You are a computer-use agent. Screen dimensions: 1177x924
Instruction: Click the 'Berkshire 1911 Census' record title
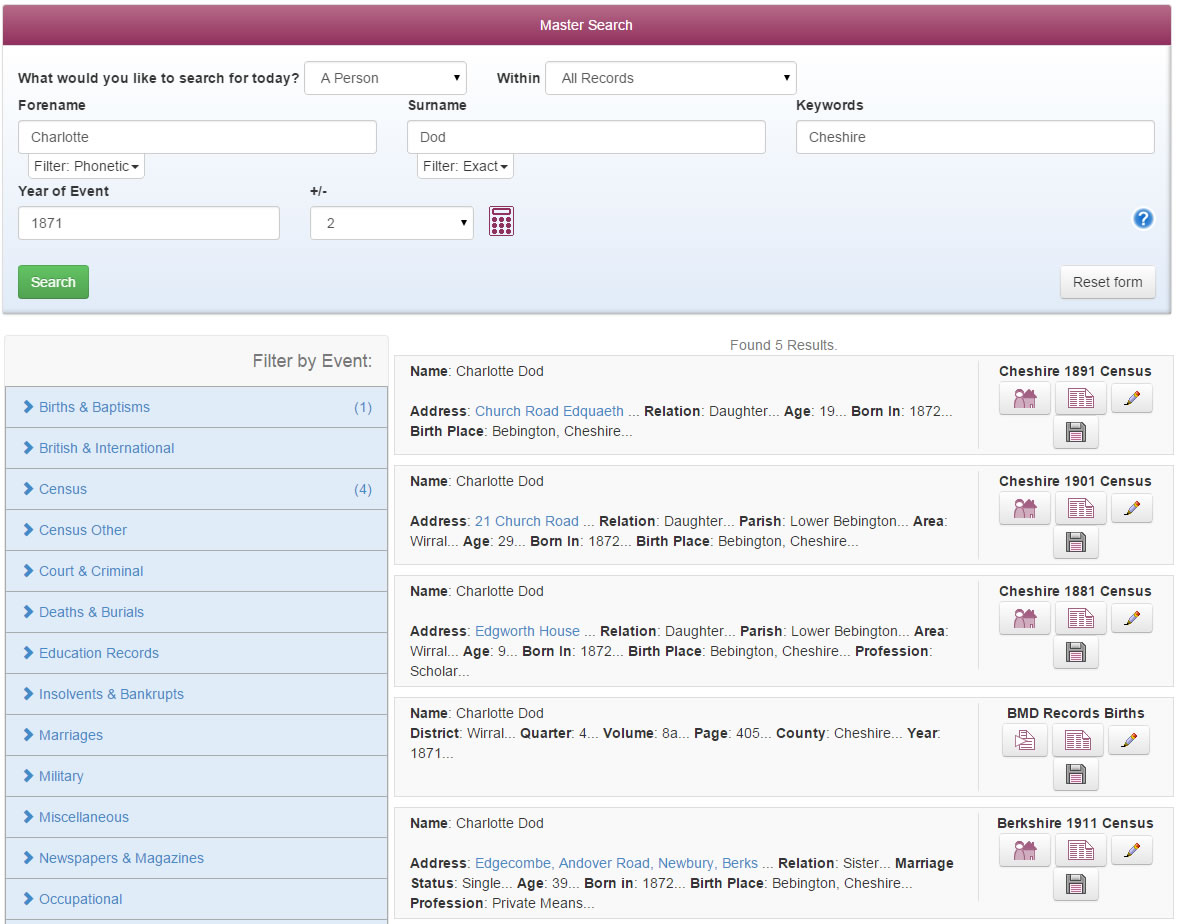[x=1075, y=823]
